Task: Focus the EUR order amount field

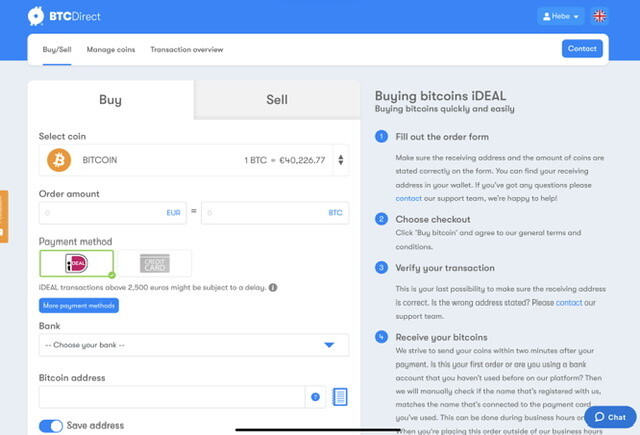Action: click(113, 213)
